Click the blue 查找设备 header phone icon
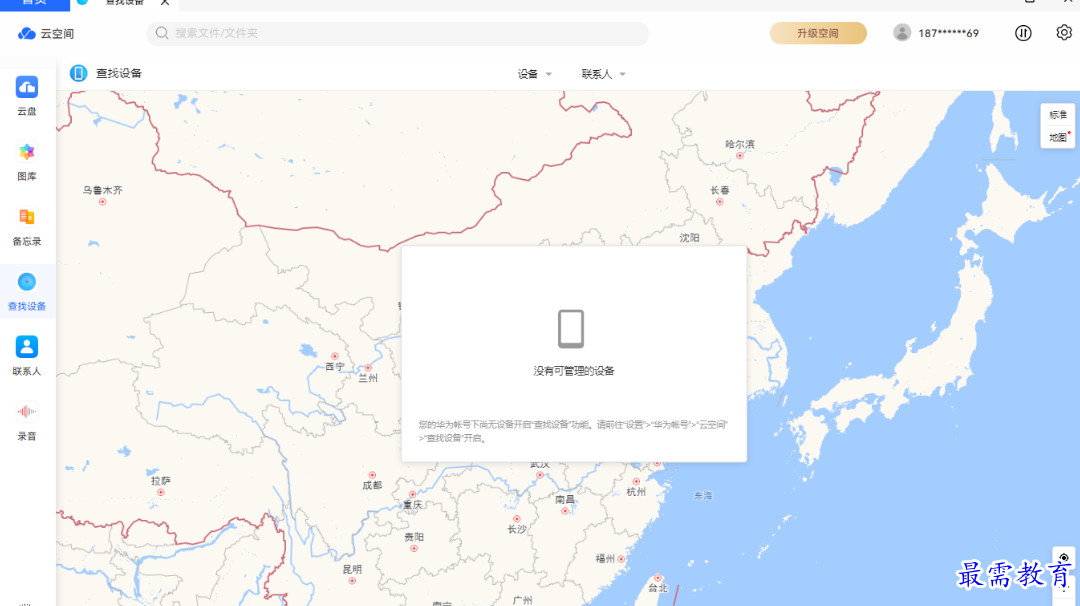This screenshot has height=606, width=1080. [x=79, y=73]
